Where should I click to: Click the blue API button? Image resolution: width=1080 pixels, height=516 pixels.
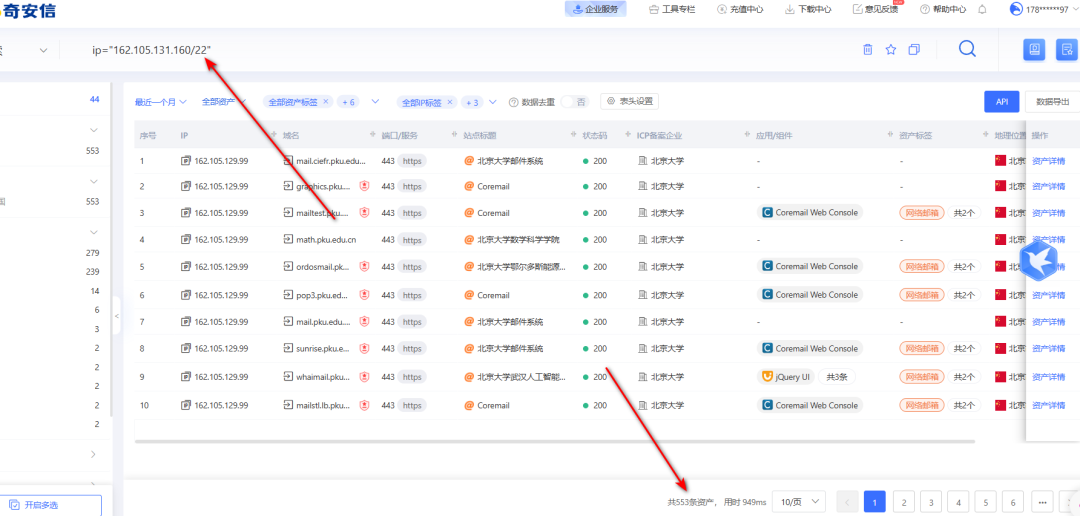(1001, 101)
